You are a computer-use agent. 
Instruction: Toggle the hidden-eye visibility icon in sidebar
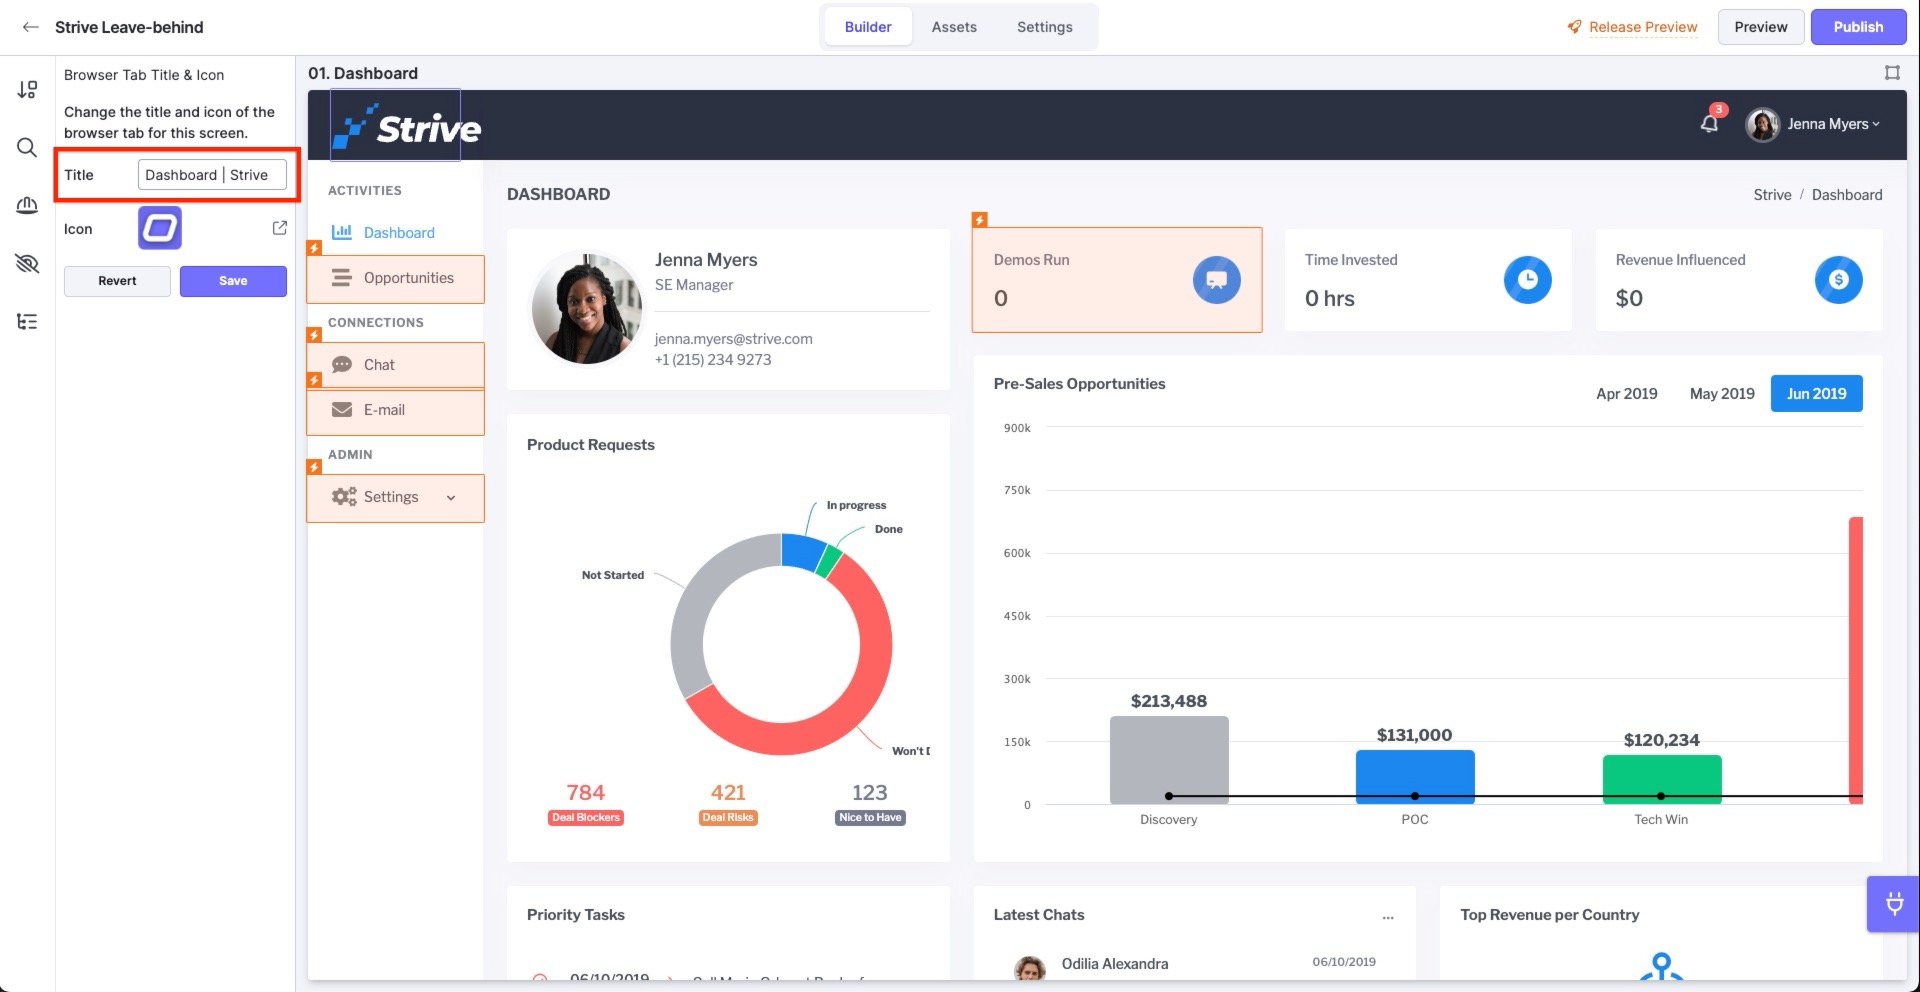click(x=27, y=264)
